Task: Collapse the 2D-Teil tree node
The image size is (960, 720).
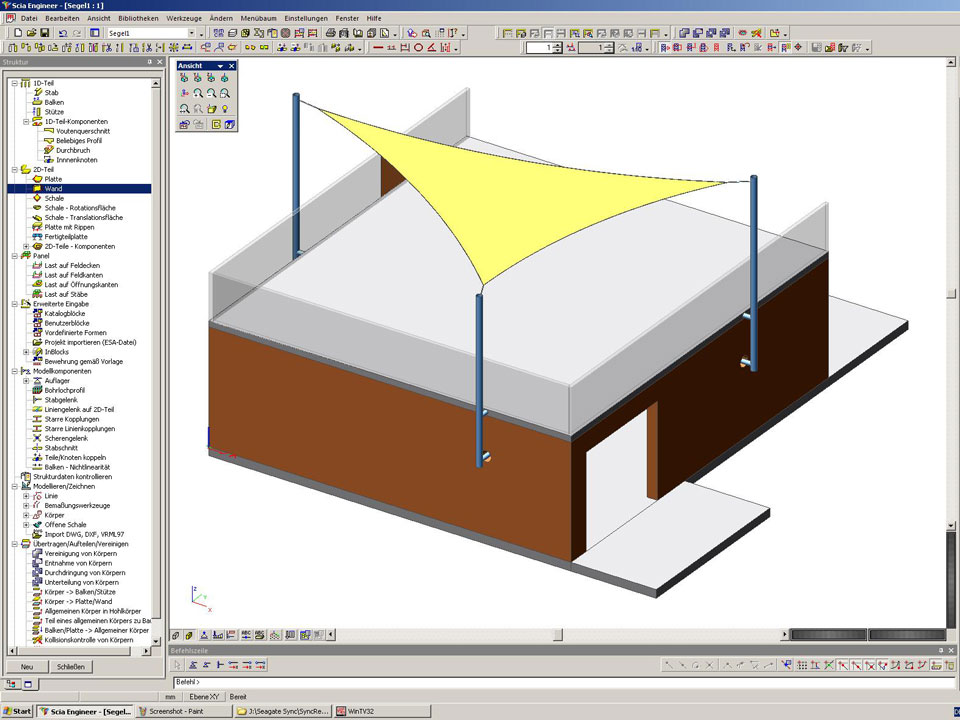Action: coord(14,170)
